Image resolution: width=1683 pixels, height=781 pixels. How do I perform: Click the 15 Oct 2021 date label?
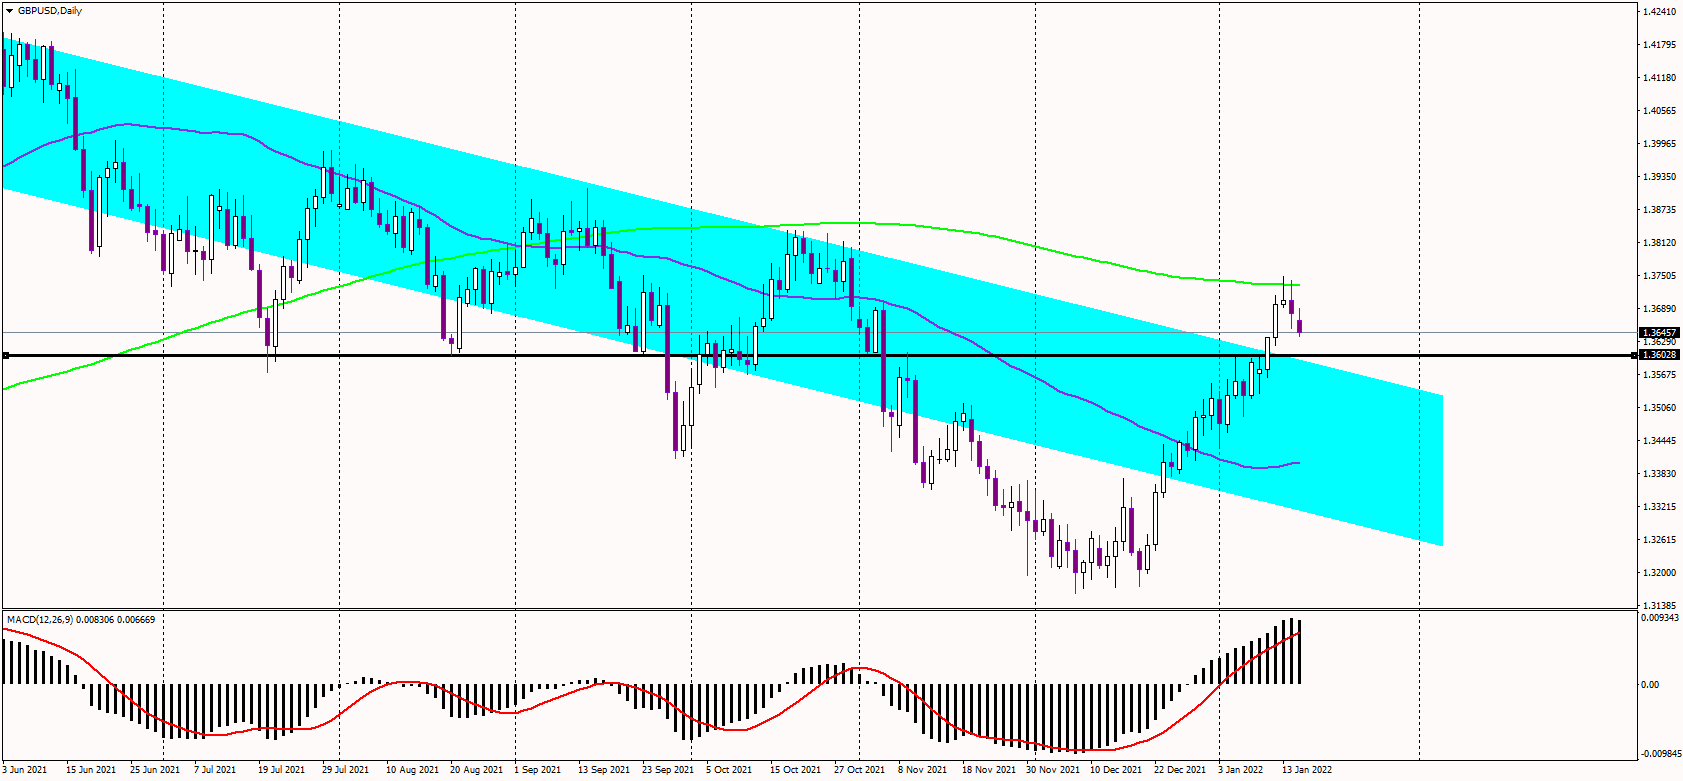pyautogui.click(x=795, y=770)
